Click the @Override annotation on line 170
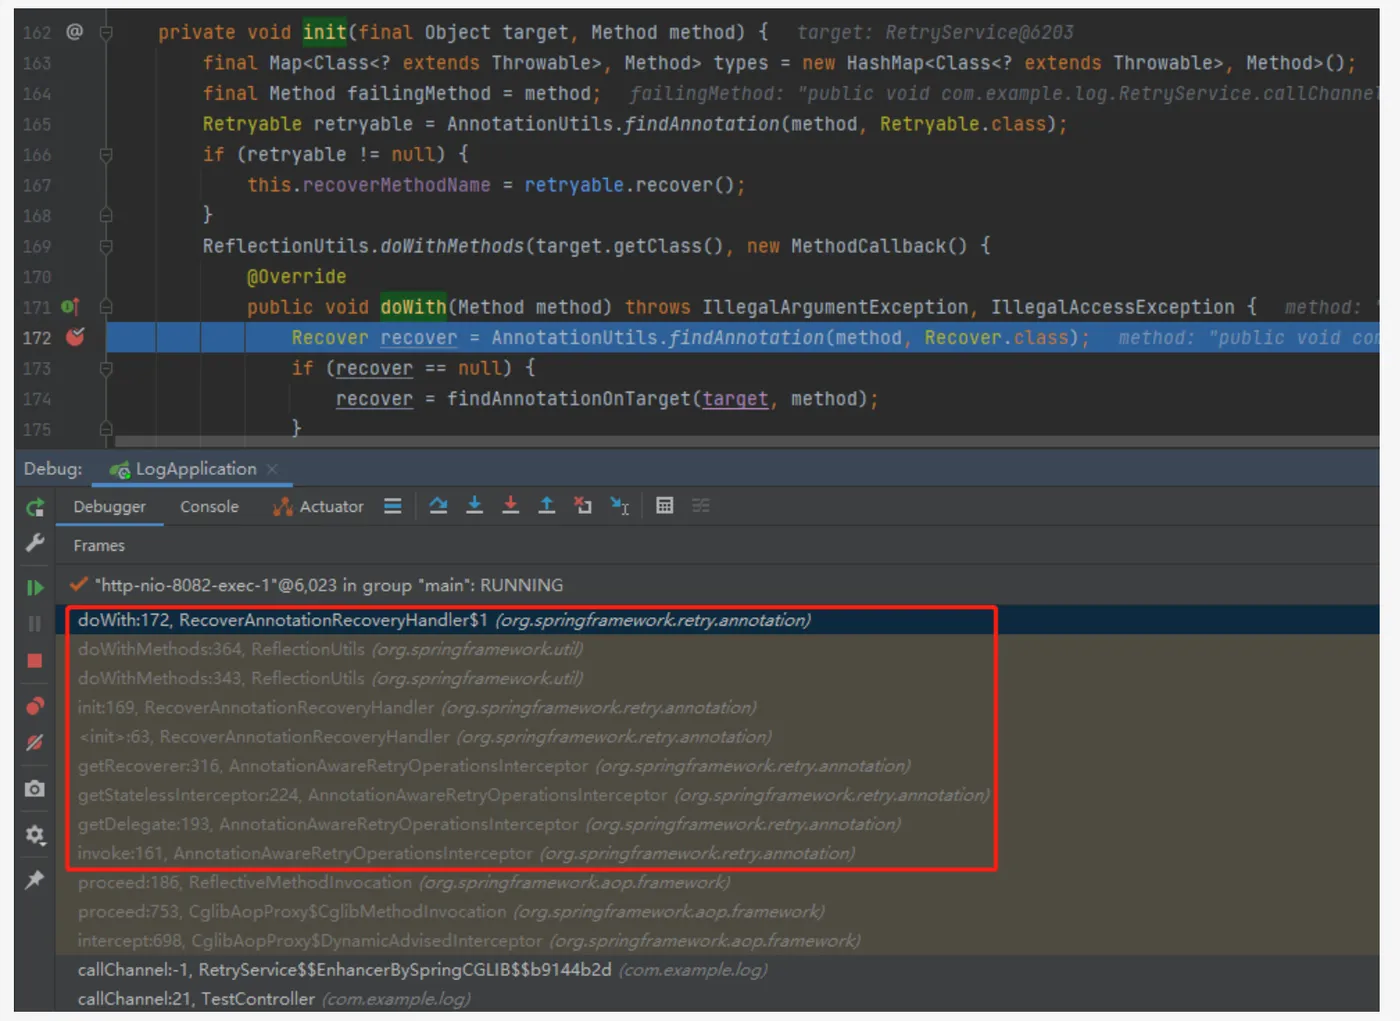This screenshot has height=1021, width=1400. coord(296,277)
